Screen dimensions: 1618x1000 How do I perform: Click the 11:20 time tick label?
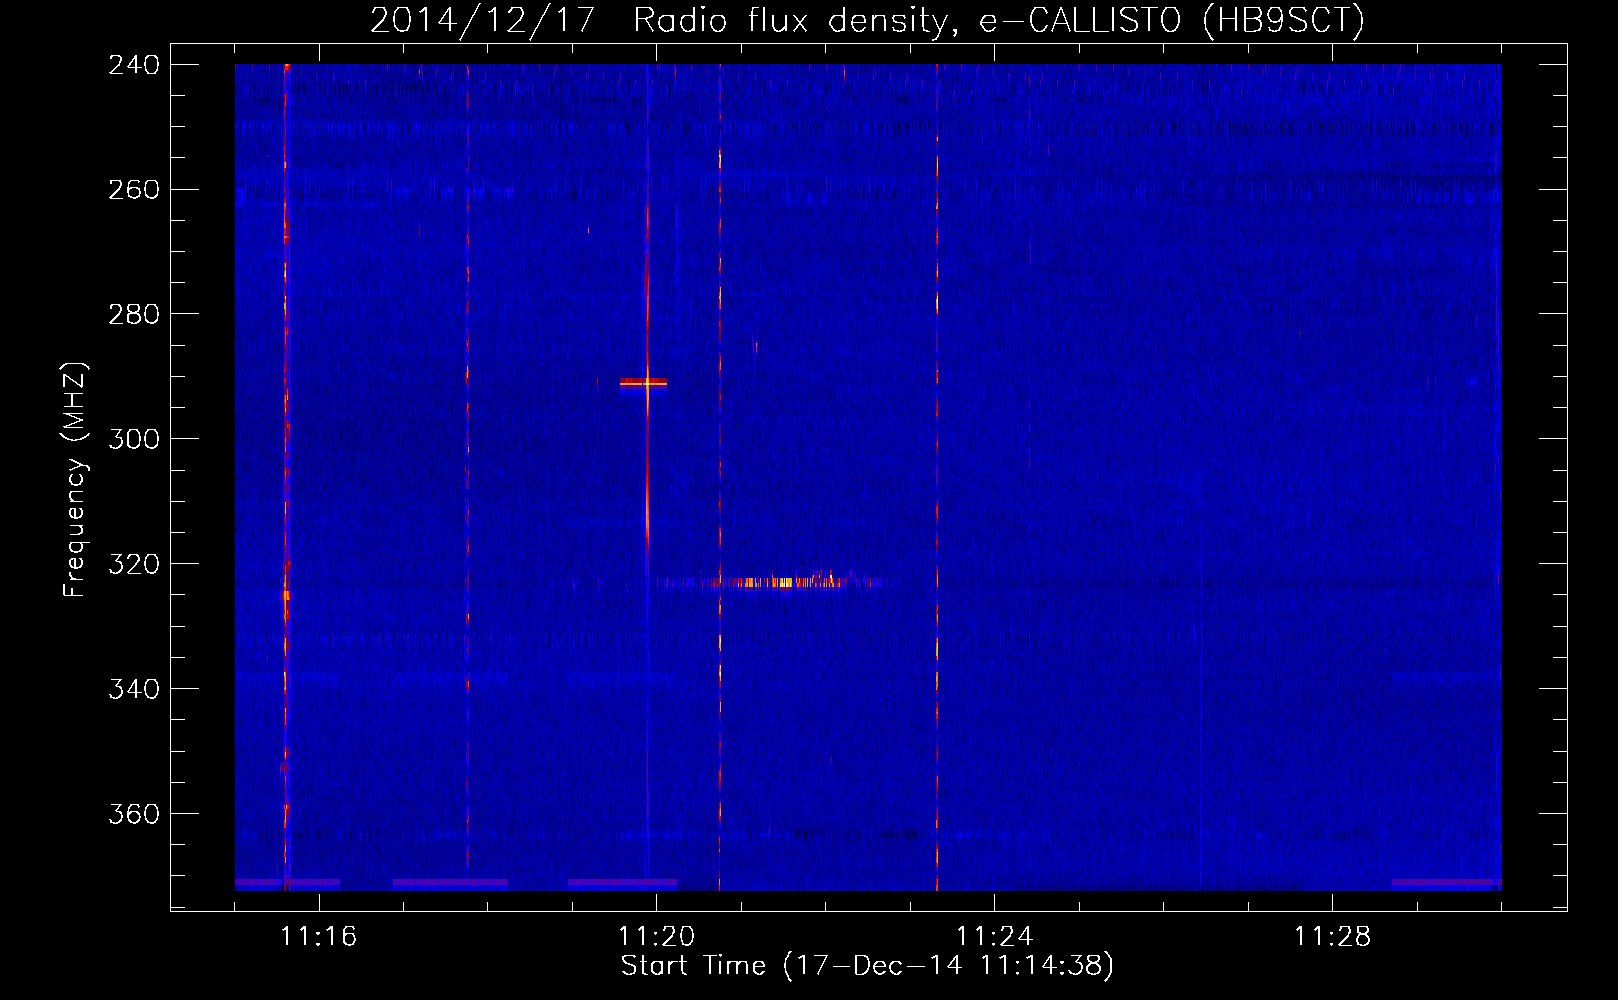(657, 937)
